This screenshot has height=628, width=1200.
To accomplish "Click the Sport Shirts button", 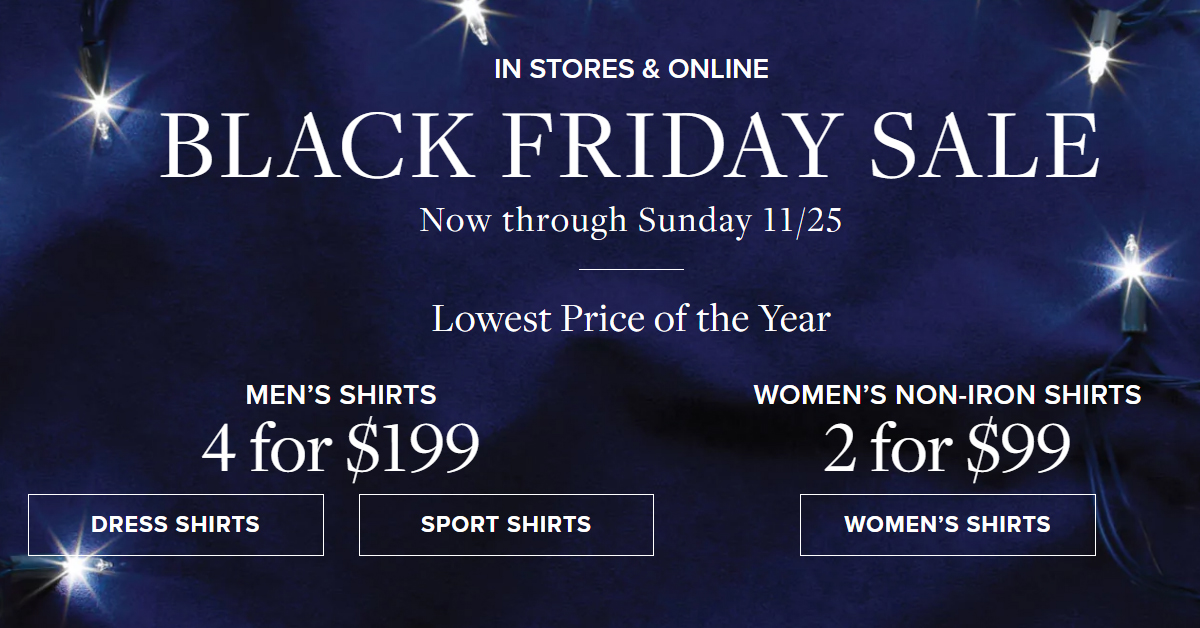I will pos(506,524).
